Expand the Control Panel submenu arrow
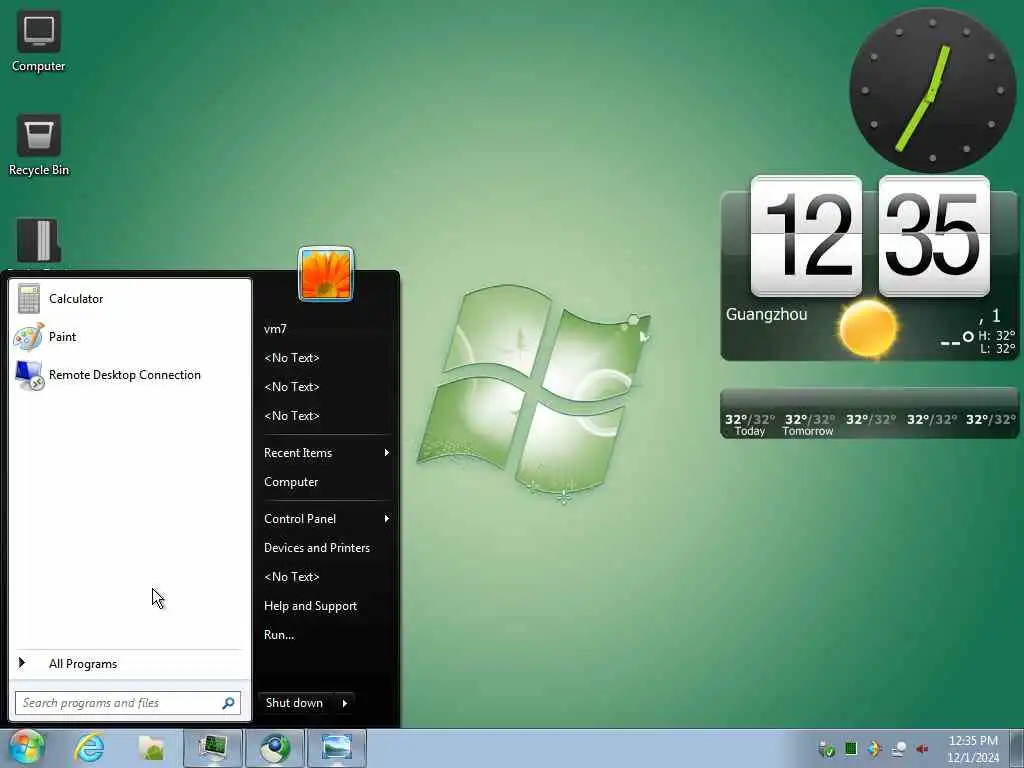The image size is (1024, 768). click(x=387, y=519)
